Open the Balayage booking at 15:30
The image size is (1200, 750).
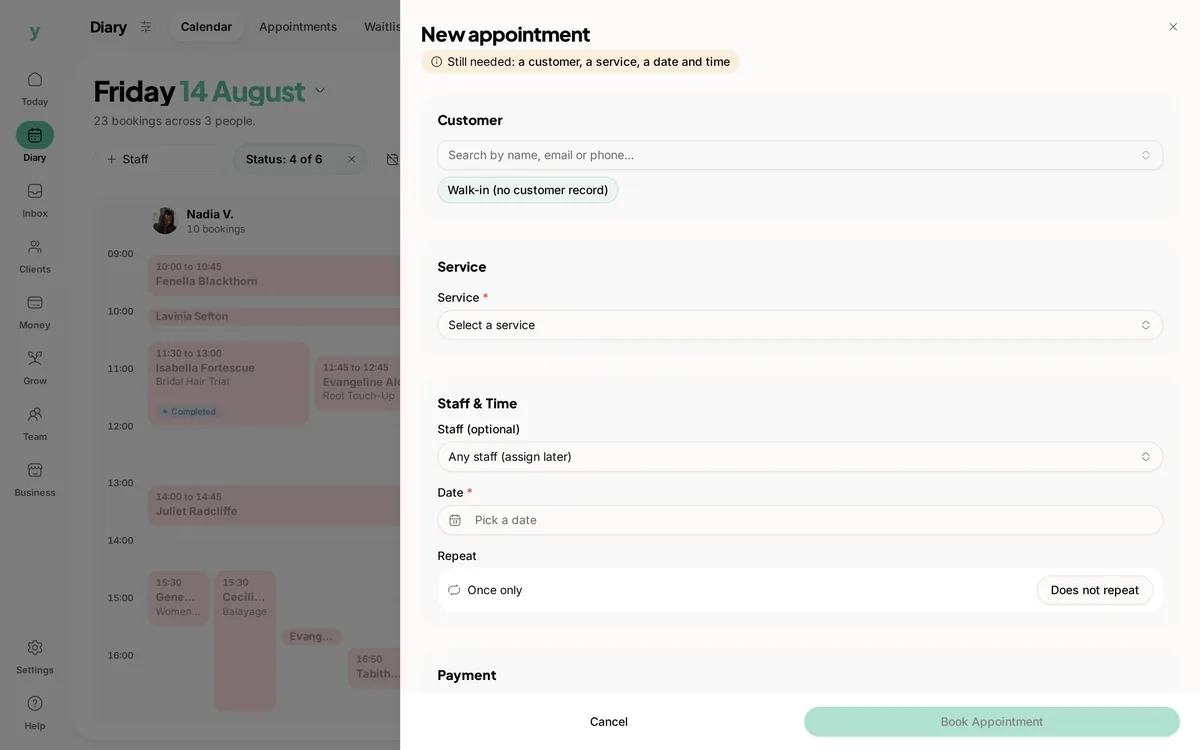tap(245, 641)
